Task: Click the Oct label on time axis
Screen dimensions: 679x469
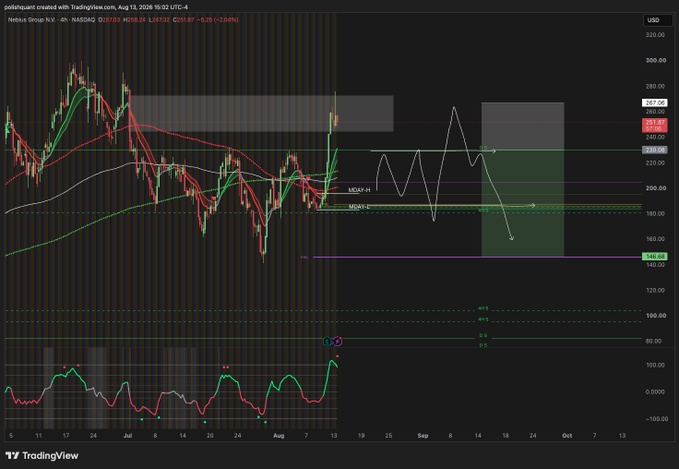Action: click(x=567, y=436)
